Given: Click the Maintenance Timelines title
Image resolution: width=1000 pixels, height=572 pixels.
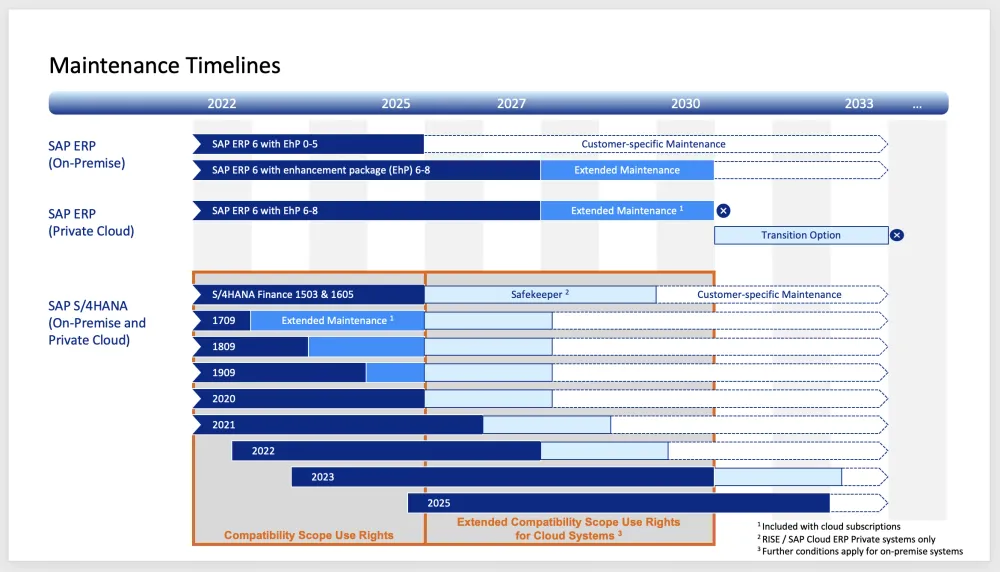Looking at the screenshot, I should point(165,66).
